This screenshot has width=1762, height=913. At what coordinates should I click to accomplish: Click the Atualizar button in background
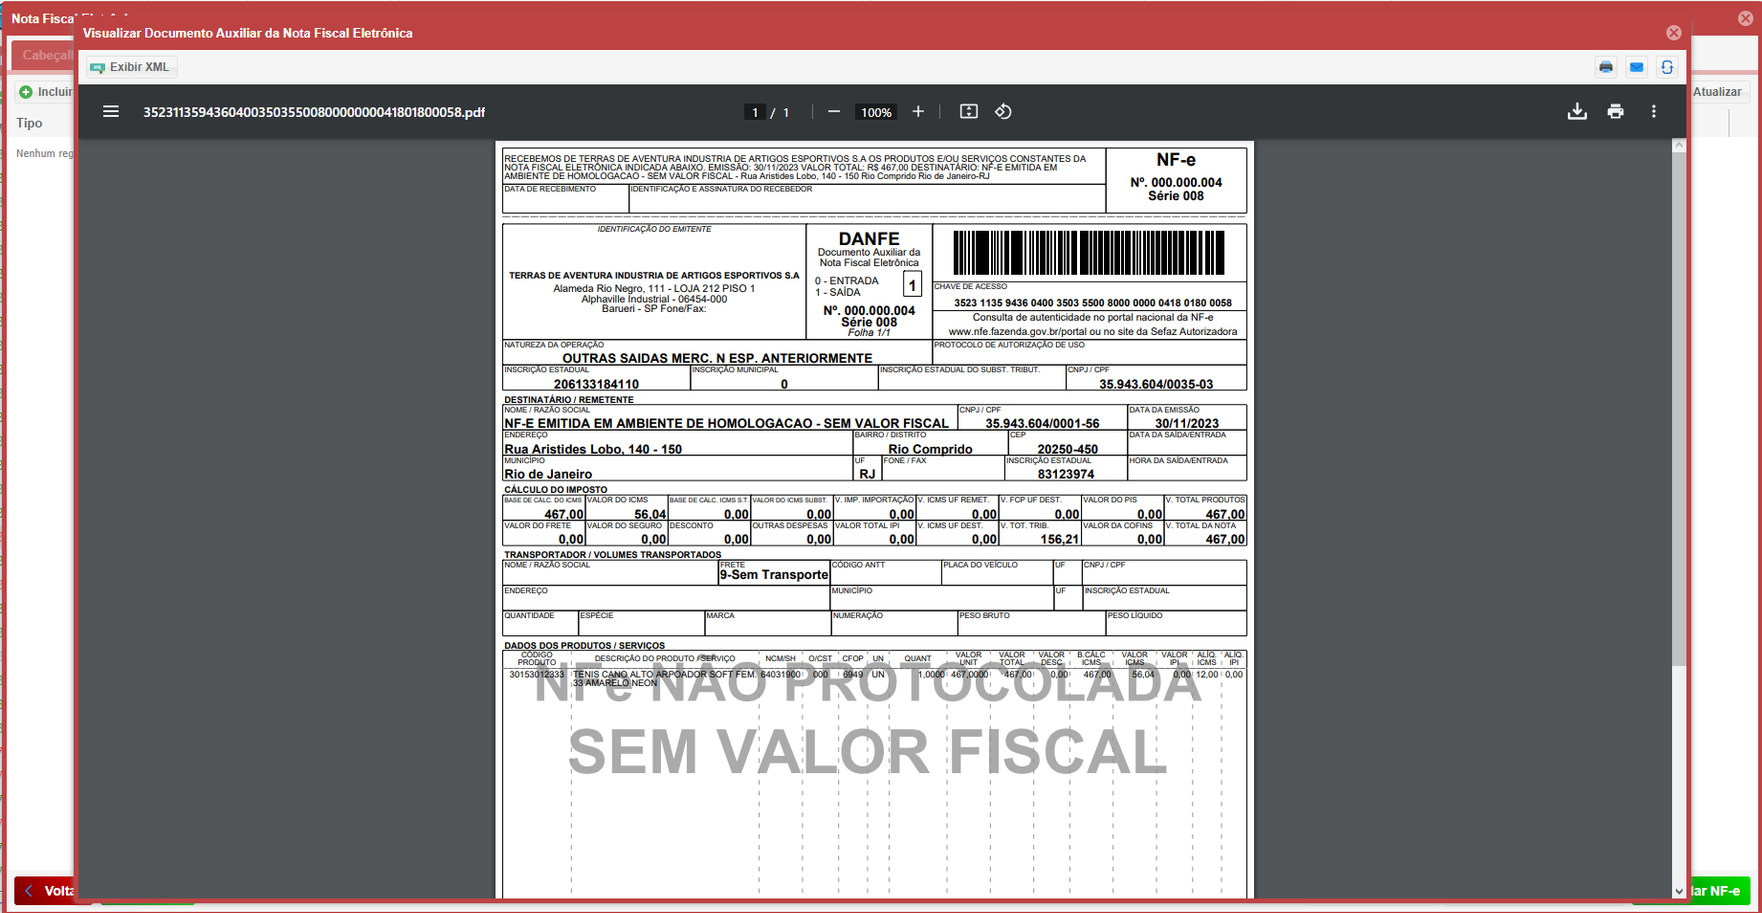point(1717,92)
